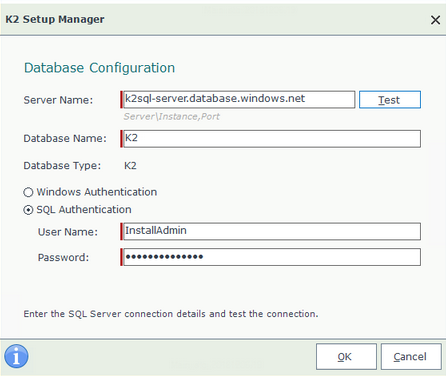Focus the Database Name field
This screenshot has width=446, height=376.
coord(270,139)
